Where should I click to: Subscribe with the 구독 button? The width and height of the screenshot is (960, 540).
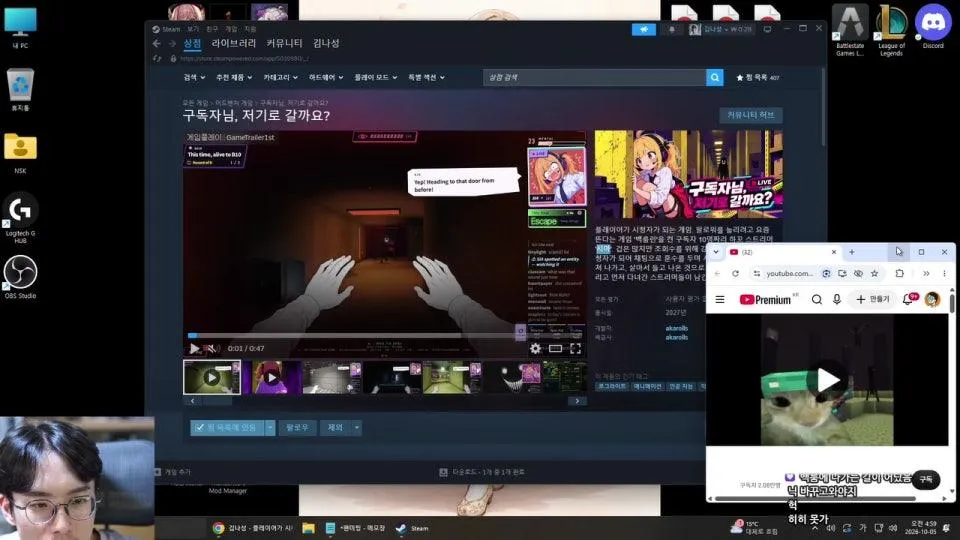click(926, 479)
